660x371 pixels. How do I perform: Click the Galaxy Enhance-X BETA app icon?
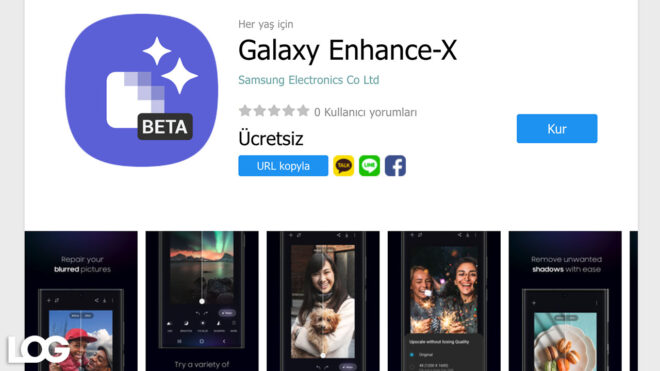coord(141,90)
